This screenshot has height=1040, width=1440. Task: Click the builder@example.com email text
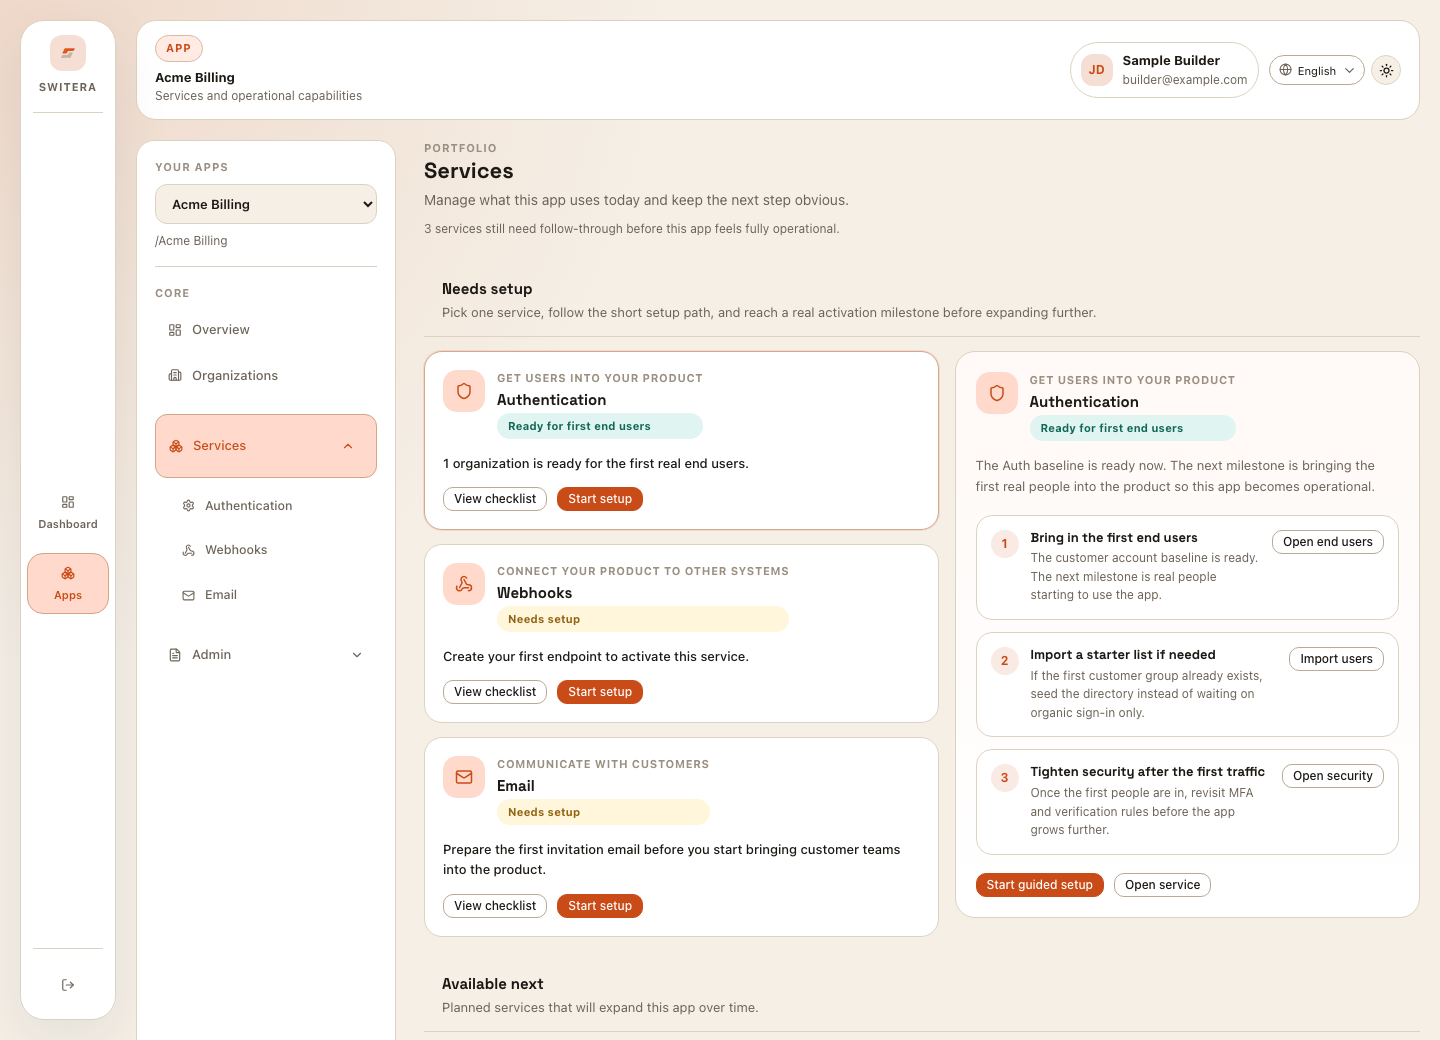[x=1185, y=80]
